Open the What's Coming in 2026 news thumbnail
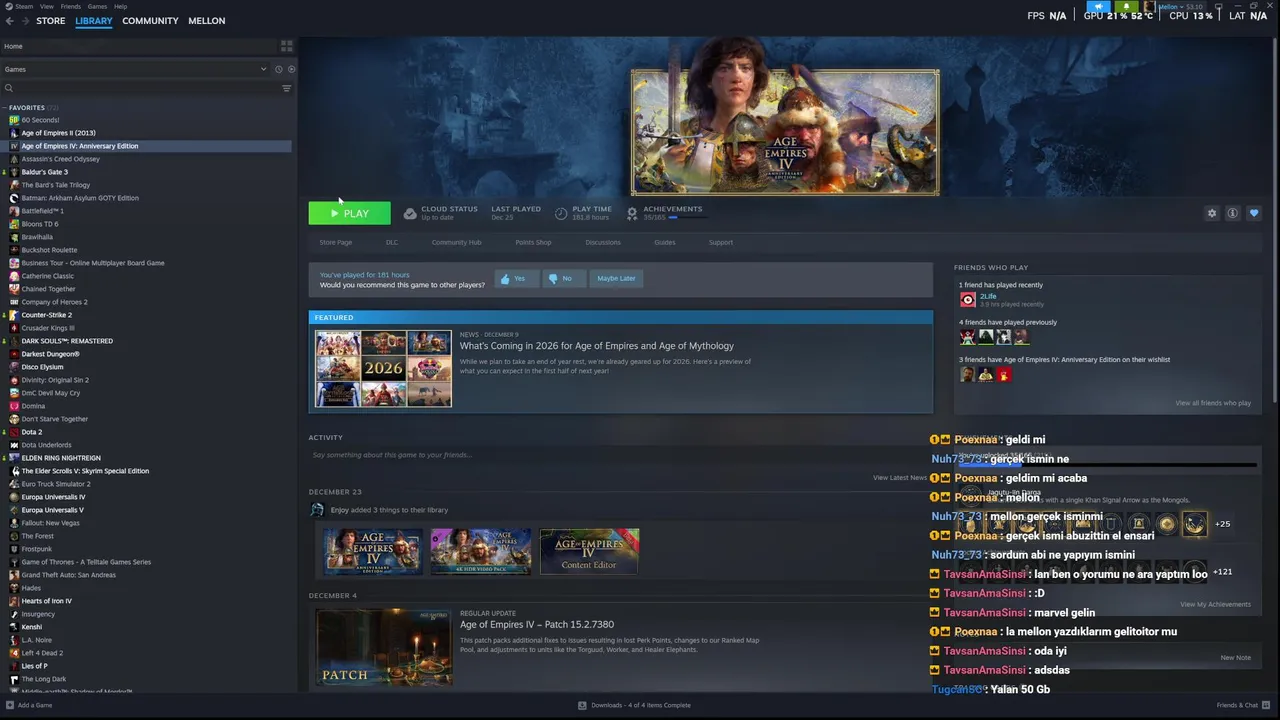Viewport: 1280px width, 720px height. pos(383,369)
